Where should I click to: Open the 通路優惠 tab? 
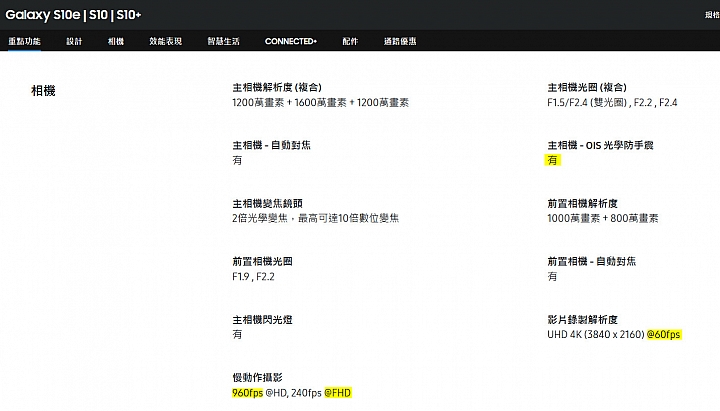(x=400, y=41)
